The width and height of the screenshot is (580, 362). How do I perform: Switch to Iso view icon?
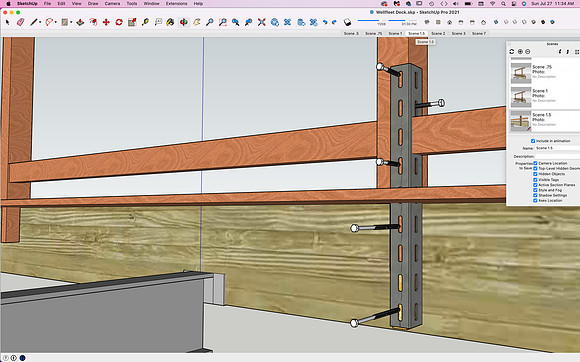pos(426,22)
